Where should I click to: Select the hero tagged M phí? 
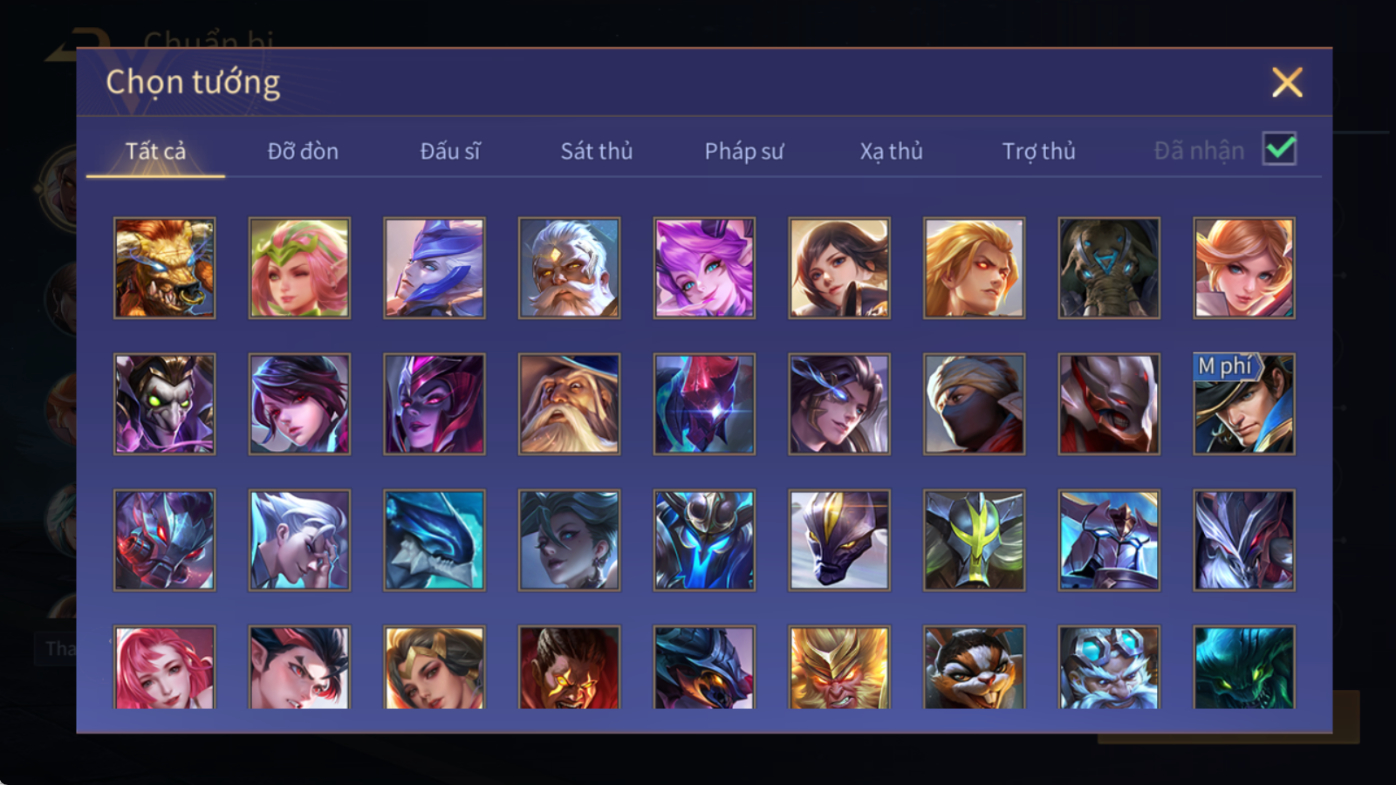[1244, 404]
